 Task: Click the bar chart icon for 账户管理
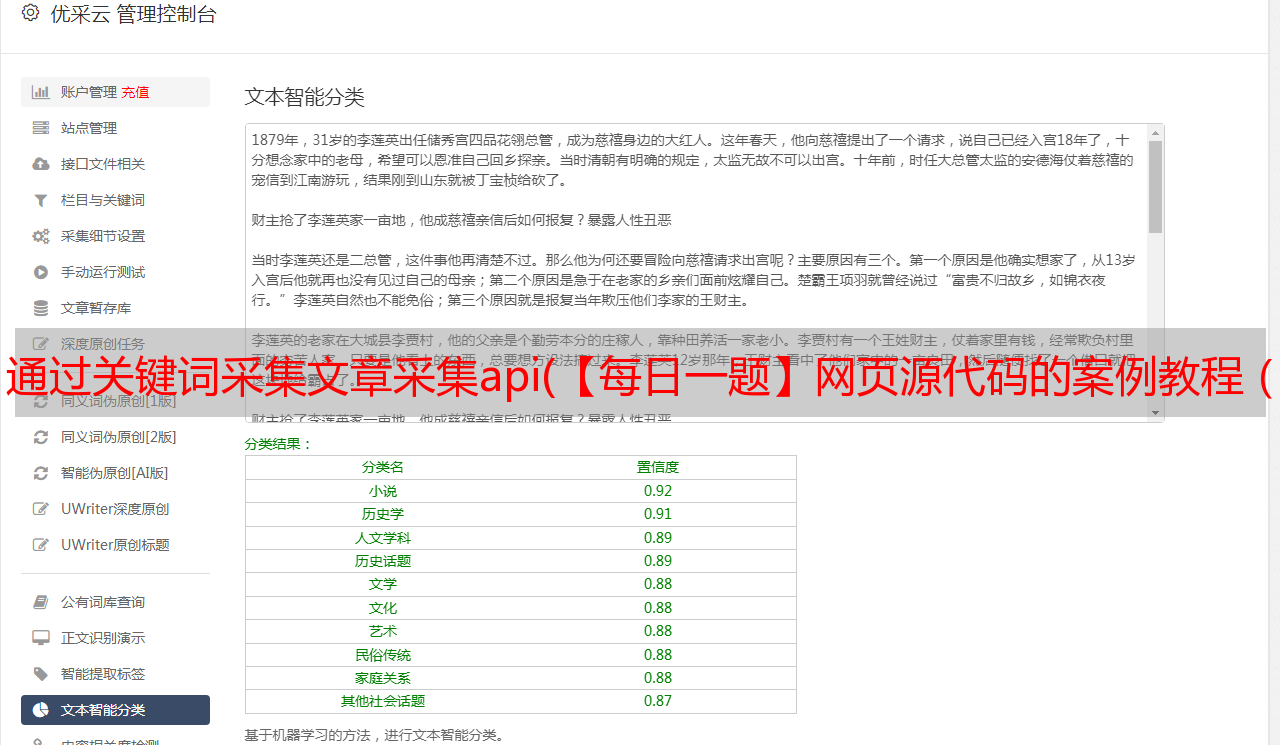point(41,92)
